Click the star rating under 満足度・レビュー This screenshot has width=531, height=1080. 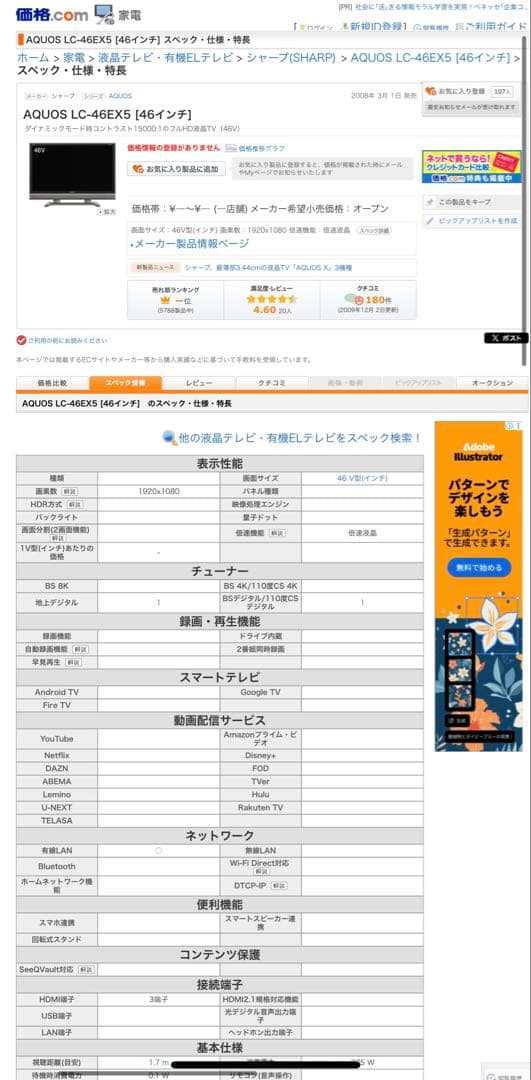pyautogui.click(x=271, y=300)
